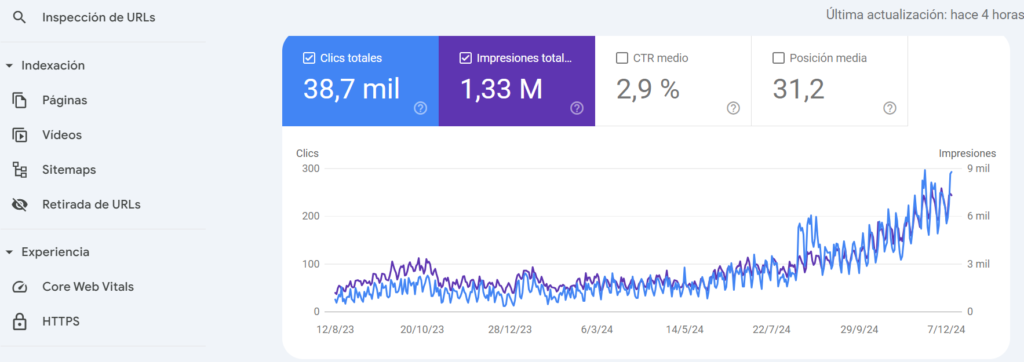
Task: Click the 7/12/24 date label
Action: tap(946, 330)
